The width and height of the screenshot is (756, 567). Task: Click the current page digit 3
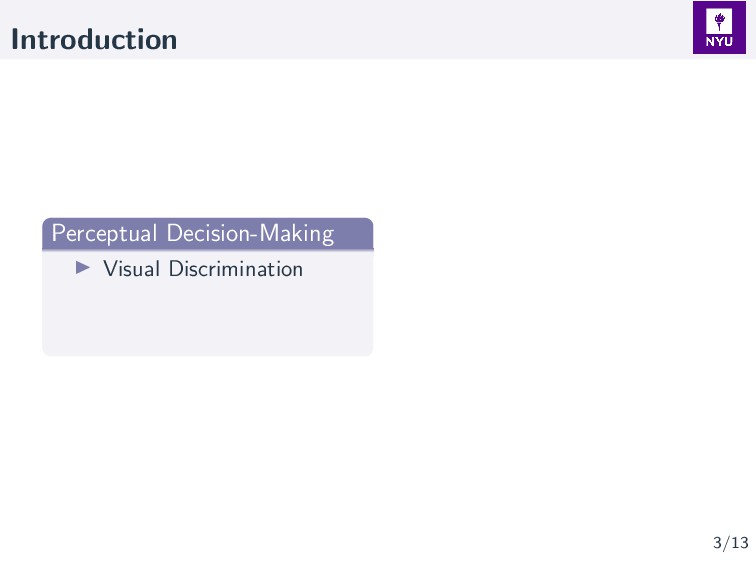[717, 543]
